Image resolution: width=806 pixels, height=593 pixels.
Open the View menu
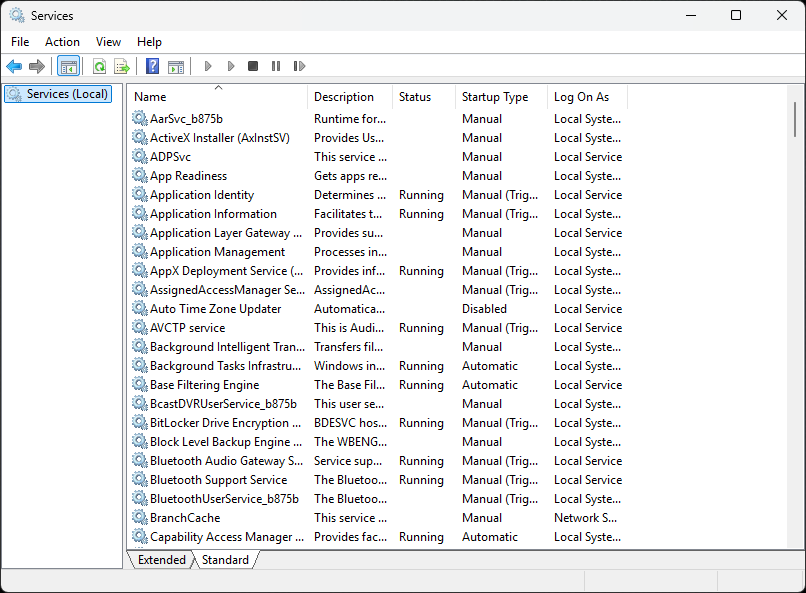pos(108,42)
